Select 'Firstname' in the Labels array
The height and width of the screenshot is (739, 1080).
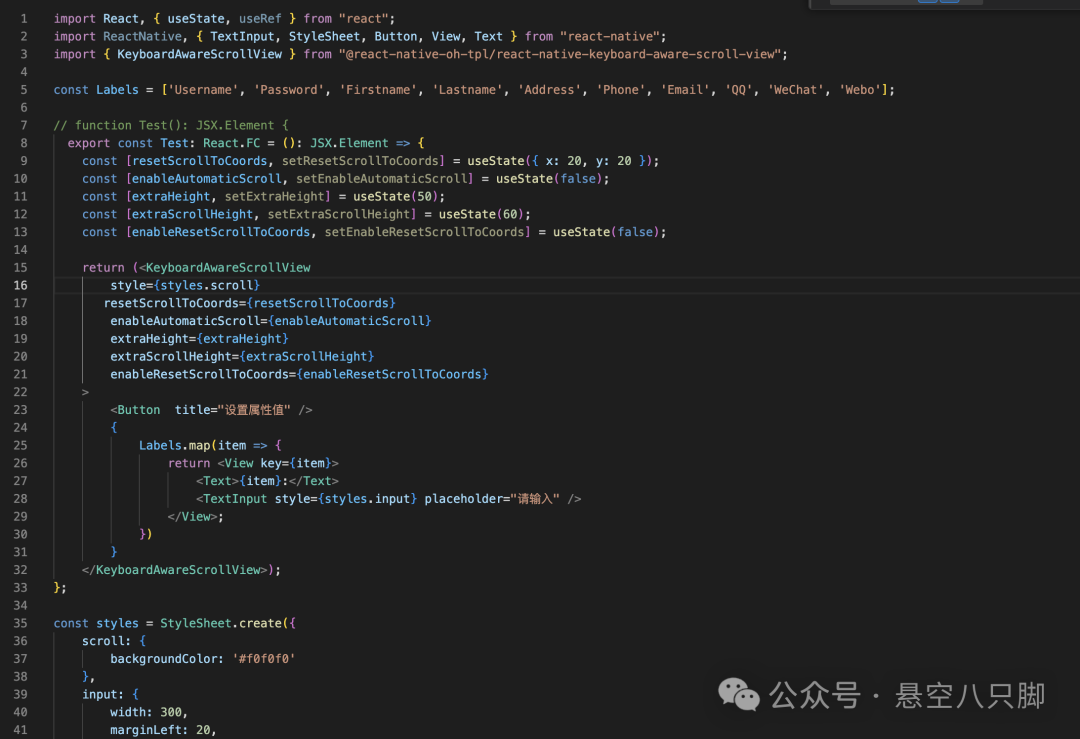(378, 90)
